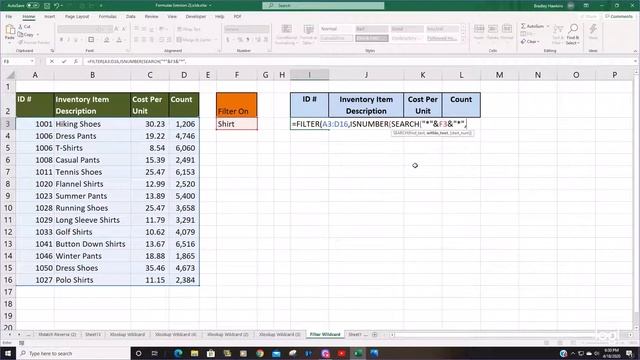The image size is (640, 360).
Task: Select cell F3 containing Shirt
Action: 237,124
